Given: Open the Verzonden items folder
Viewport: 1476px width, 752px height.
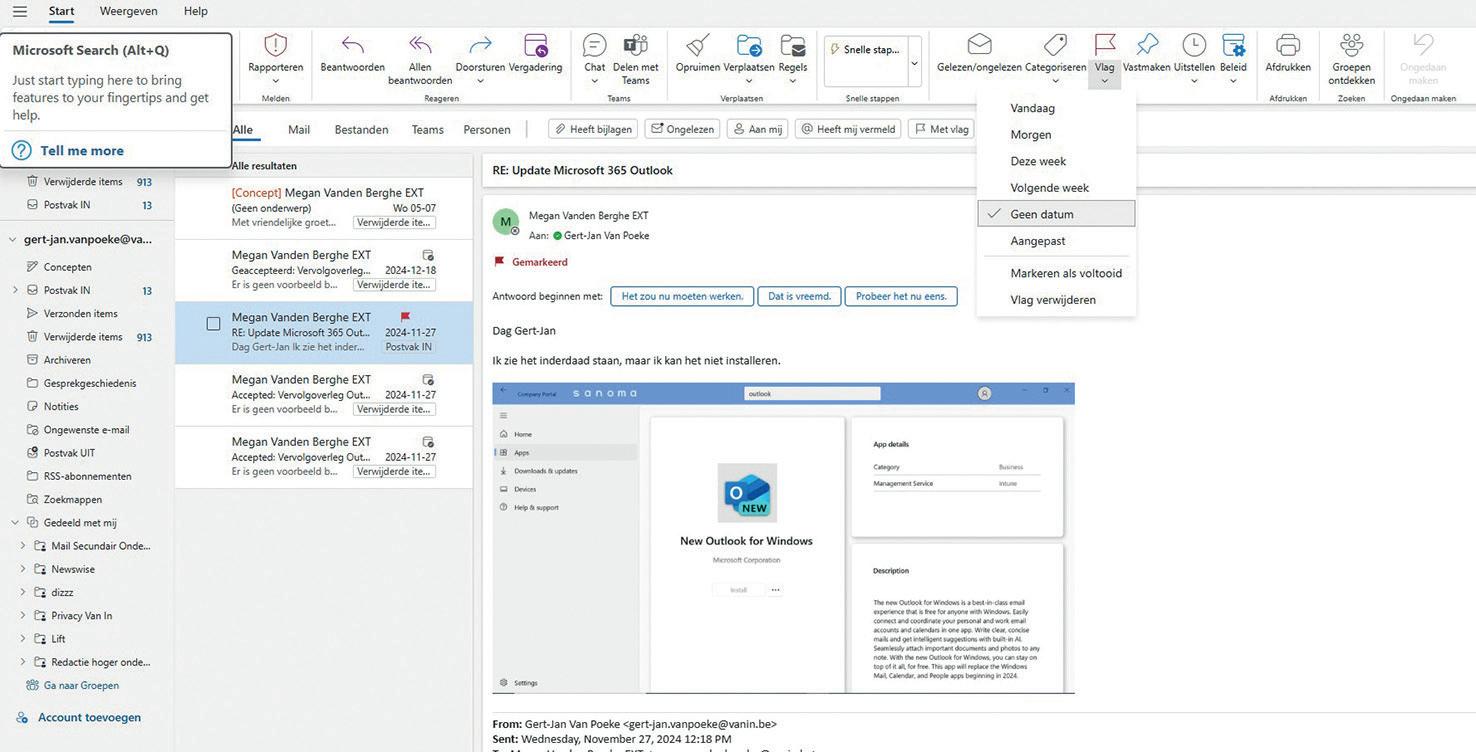Looking at the screenshot, I should tap(81, 314).
